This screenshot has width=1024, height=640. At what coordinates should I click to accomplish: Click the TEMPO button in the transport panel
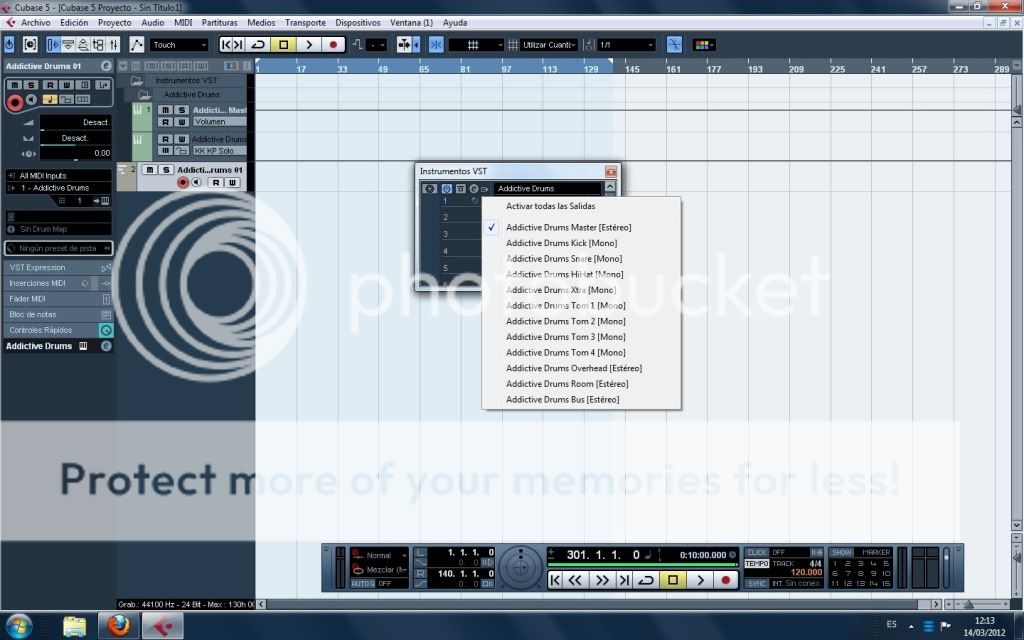pyautogui.click(x=757, y=564)
